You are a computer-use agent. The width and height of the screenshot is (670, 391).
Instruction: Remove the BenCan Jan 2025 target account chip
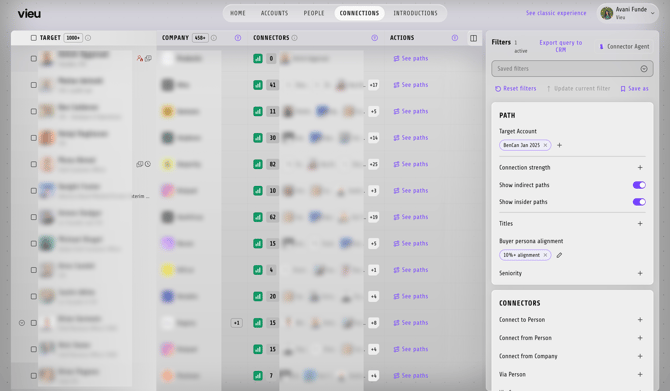545,145
